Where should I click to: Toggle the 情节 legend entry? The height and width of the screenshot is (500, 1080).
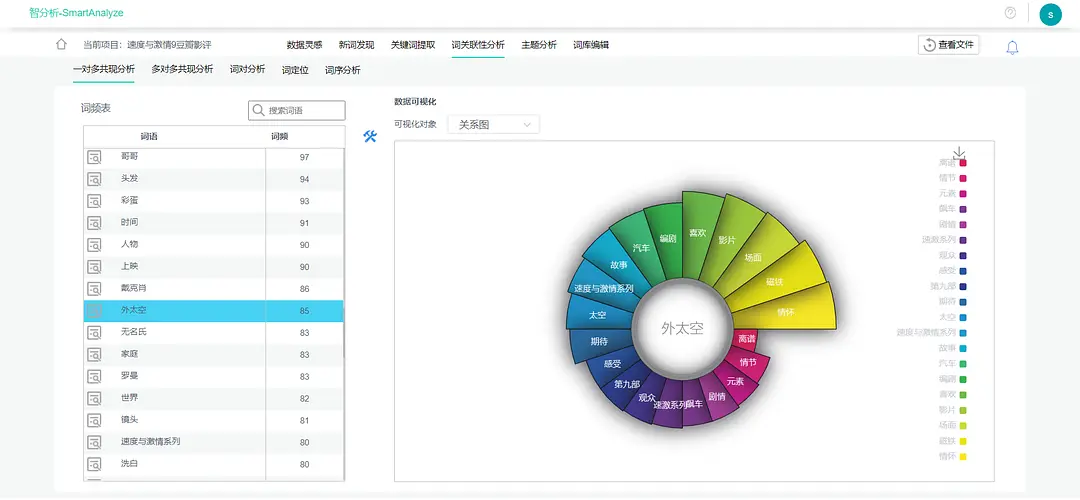(953, 178)
